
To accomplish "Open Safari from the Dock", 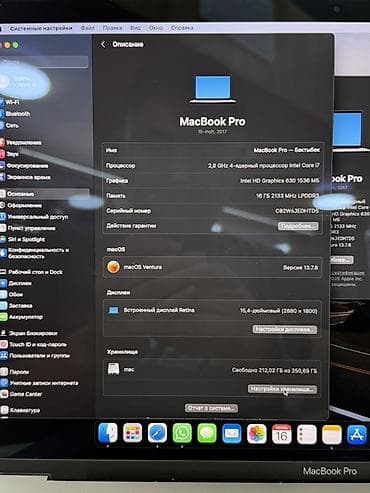I will (157, 433).
